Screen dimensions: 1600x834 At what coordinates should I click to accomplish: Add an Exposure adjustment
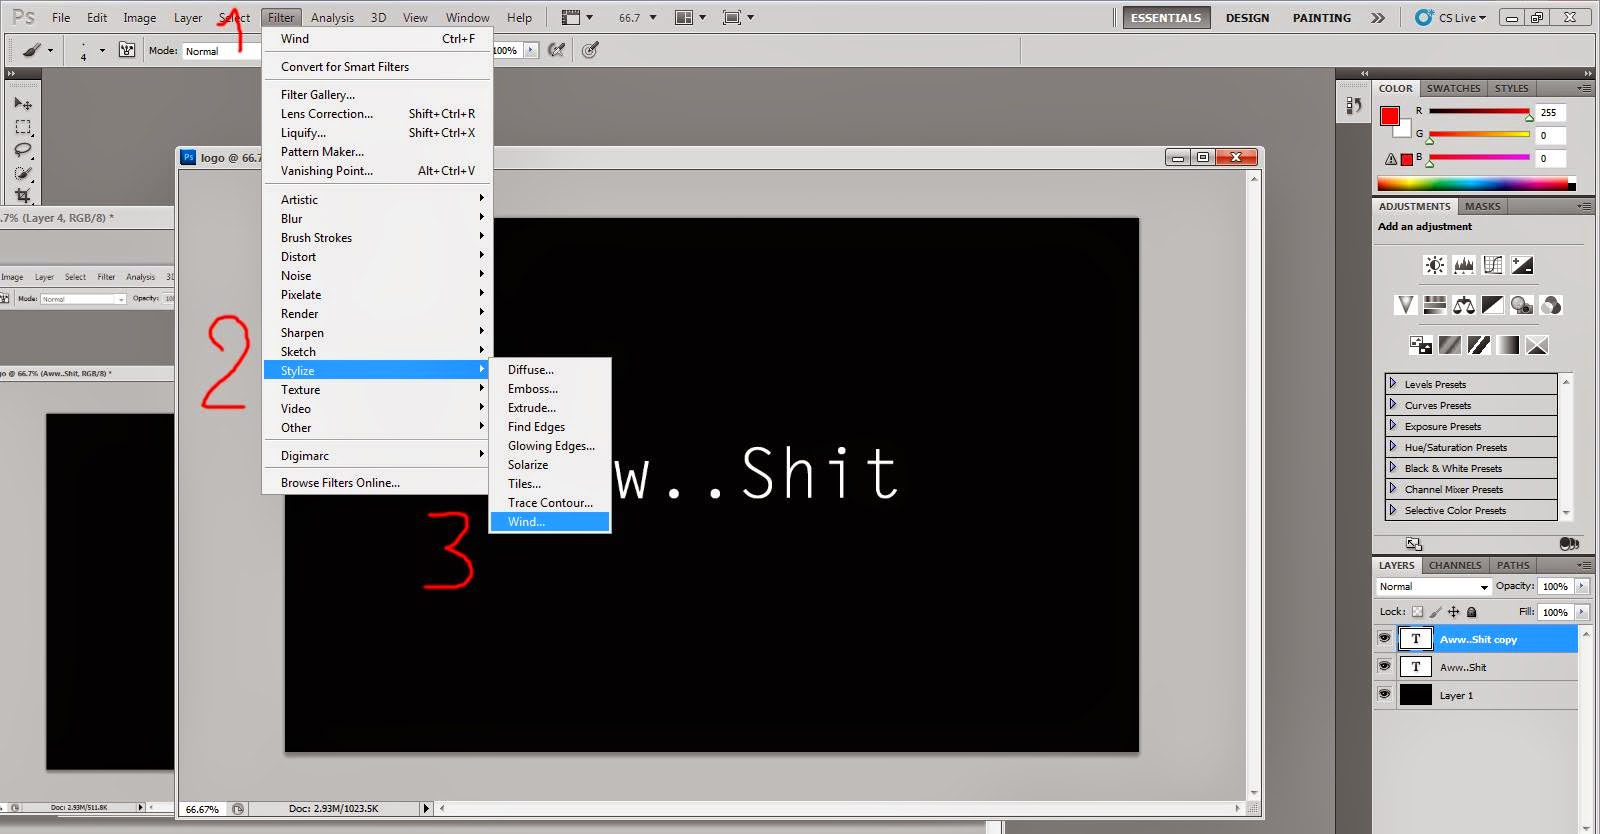click(x=1522, y=265)
